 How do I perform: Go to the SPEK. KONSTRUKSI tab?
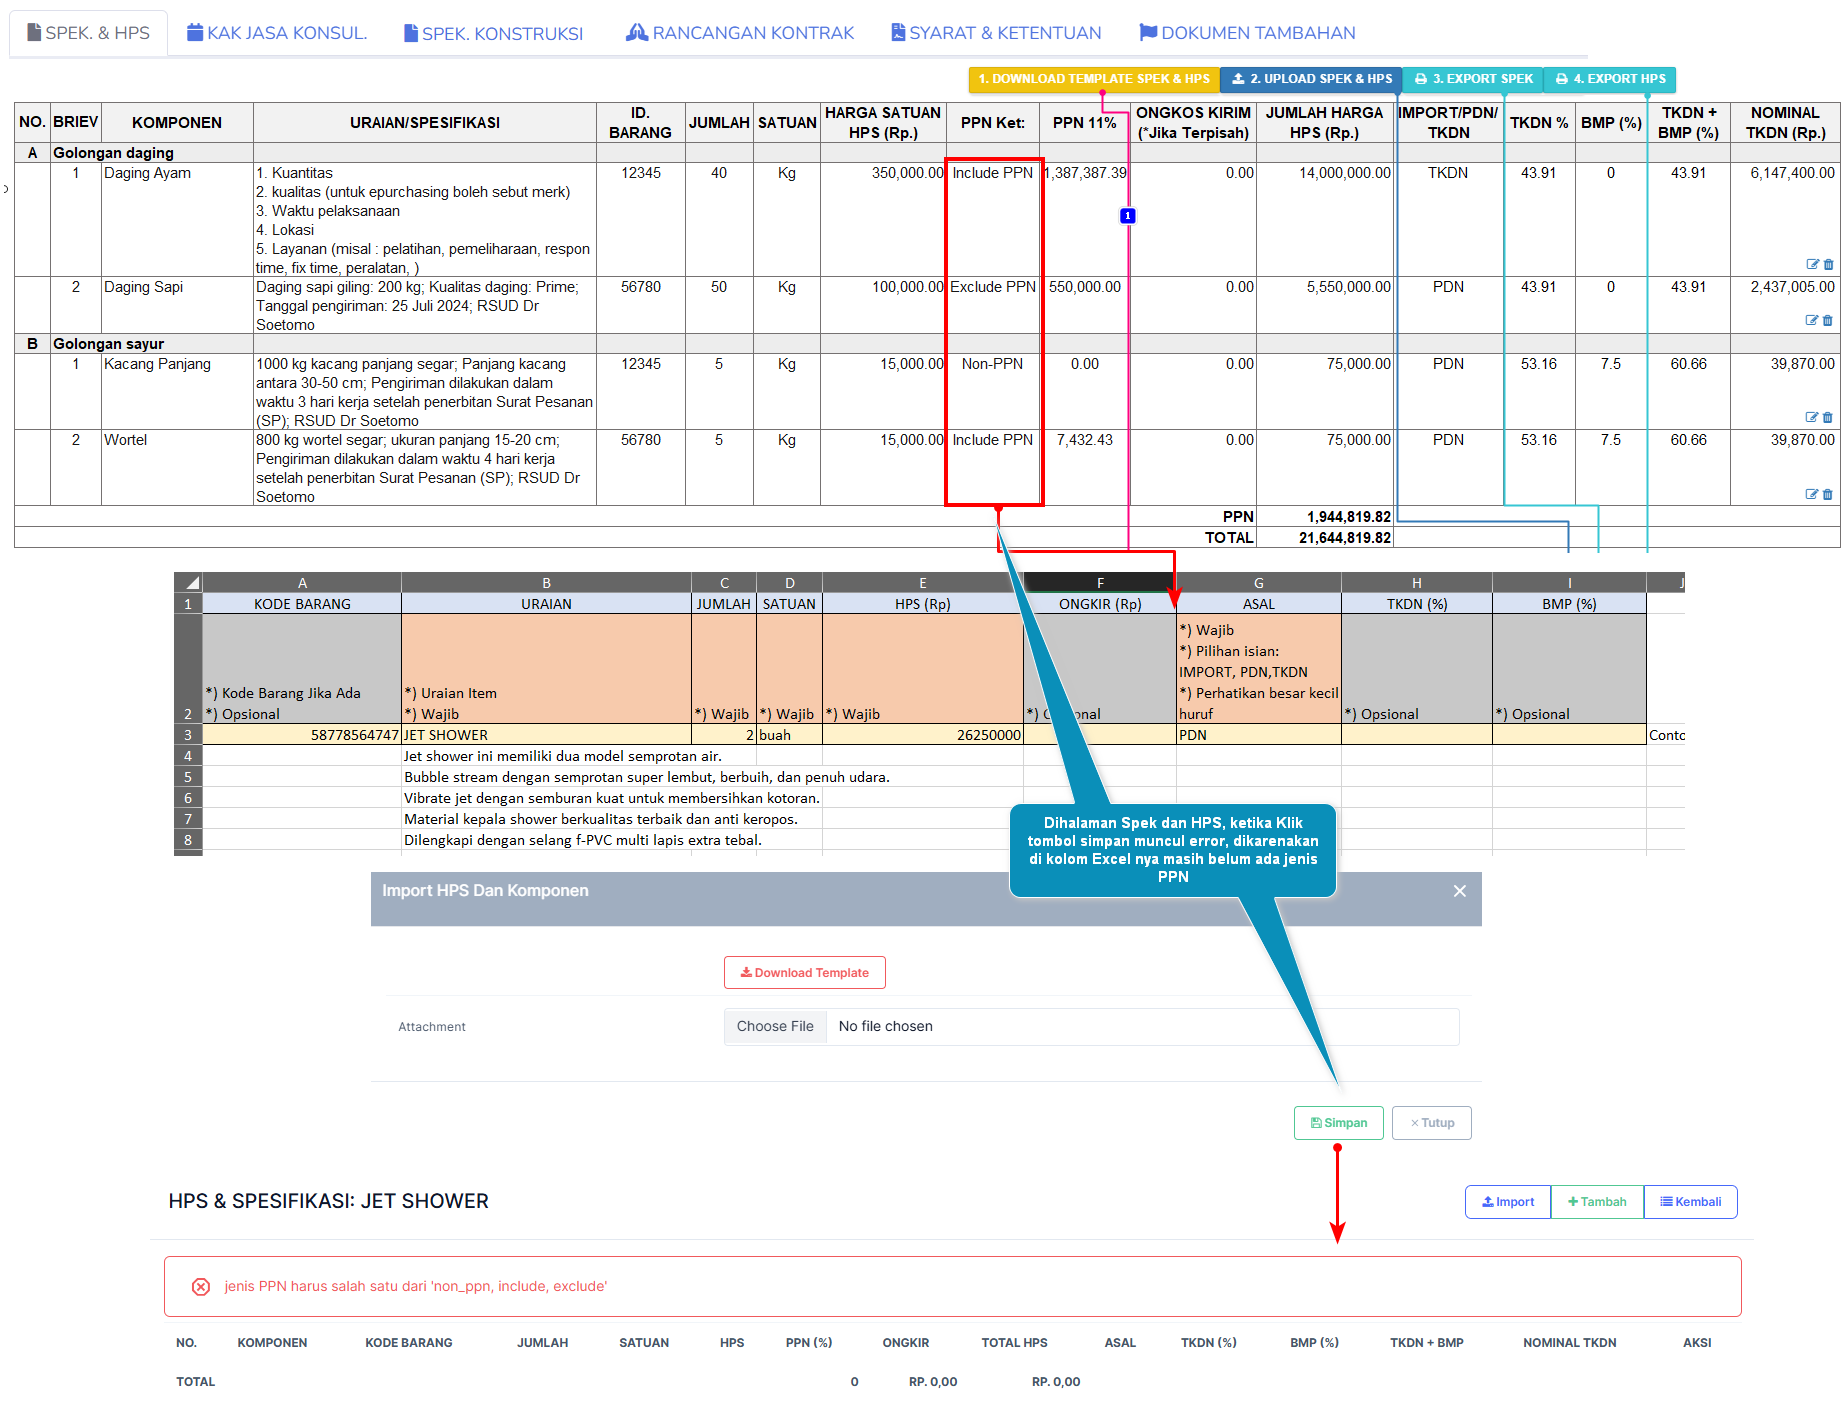(493, 33)
